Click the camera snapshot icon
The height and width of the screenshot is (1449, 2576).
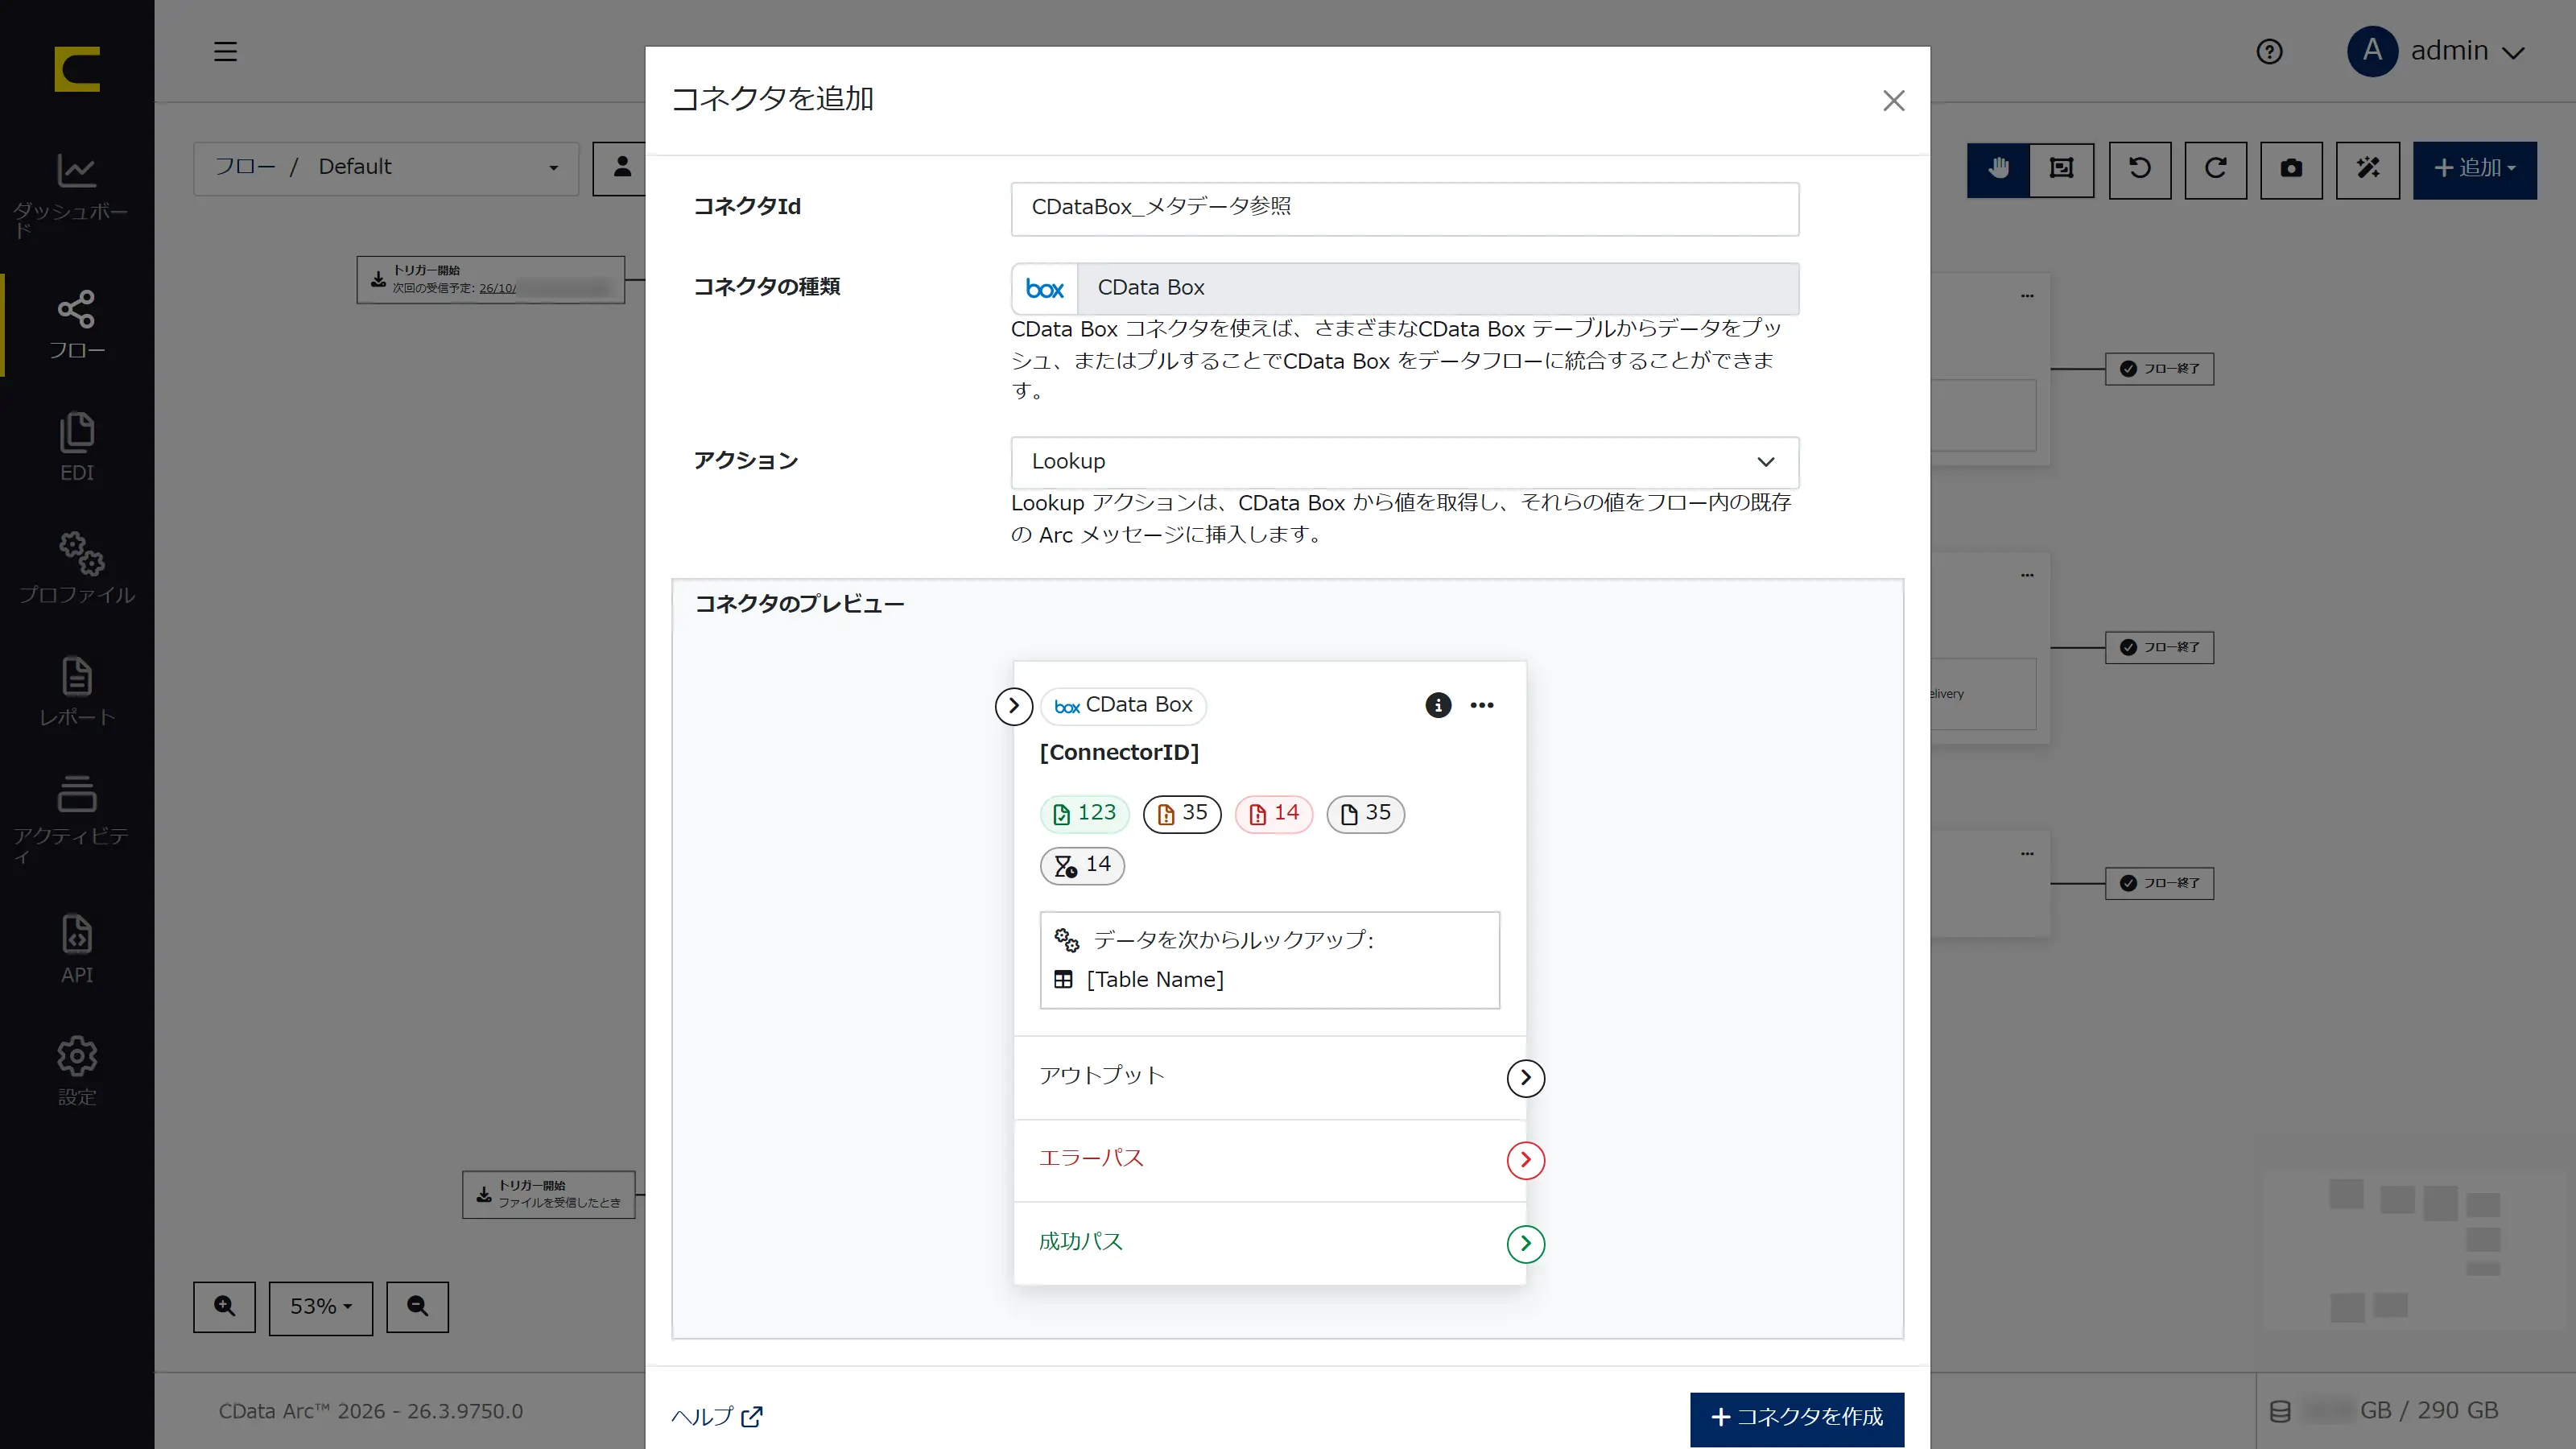pyautogui.click(x=2291, y=168)
